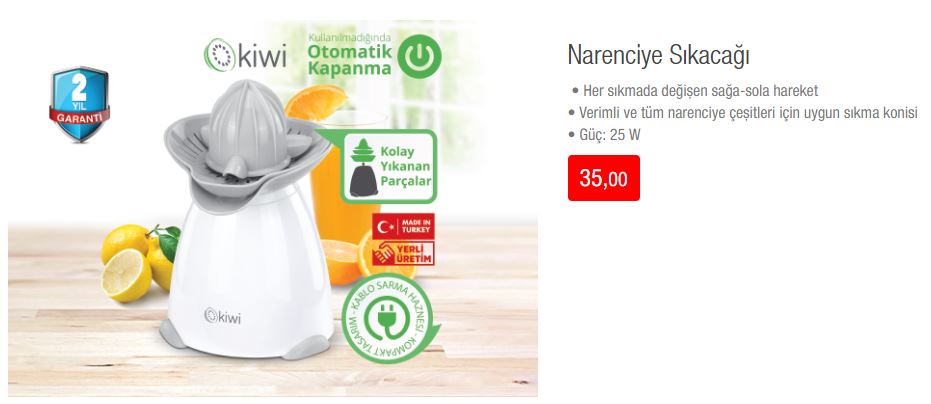Click the halved lemon beside the juicer
This screenshot has height=404, width=931.
pos(126,275)
